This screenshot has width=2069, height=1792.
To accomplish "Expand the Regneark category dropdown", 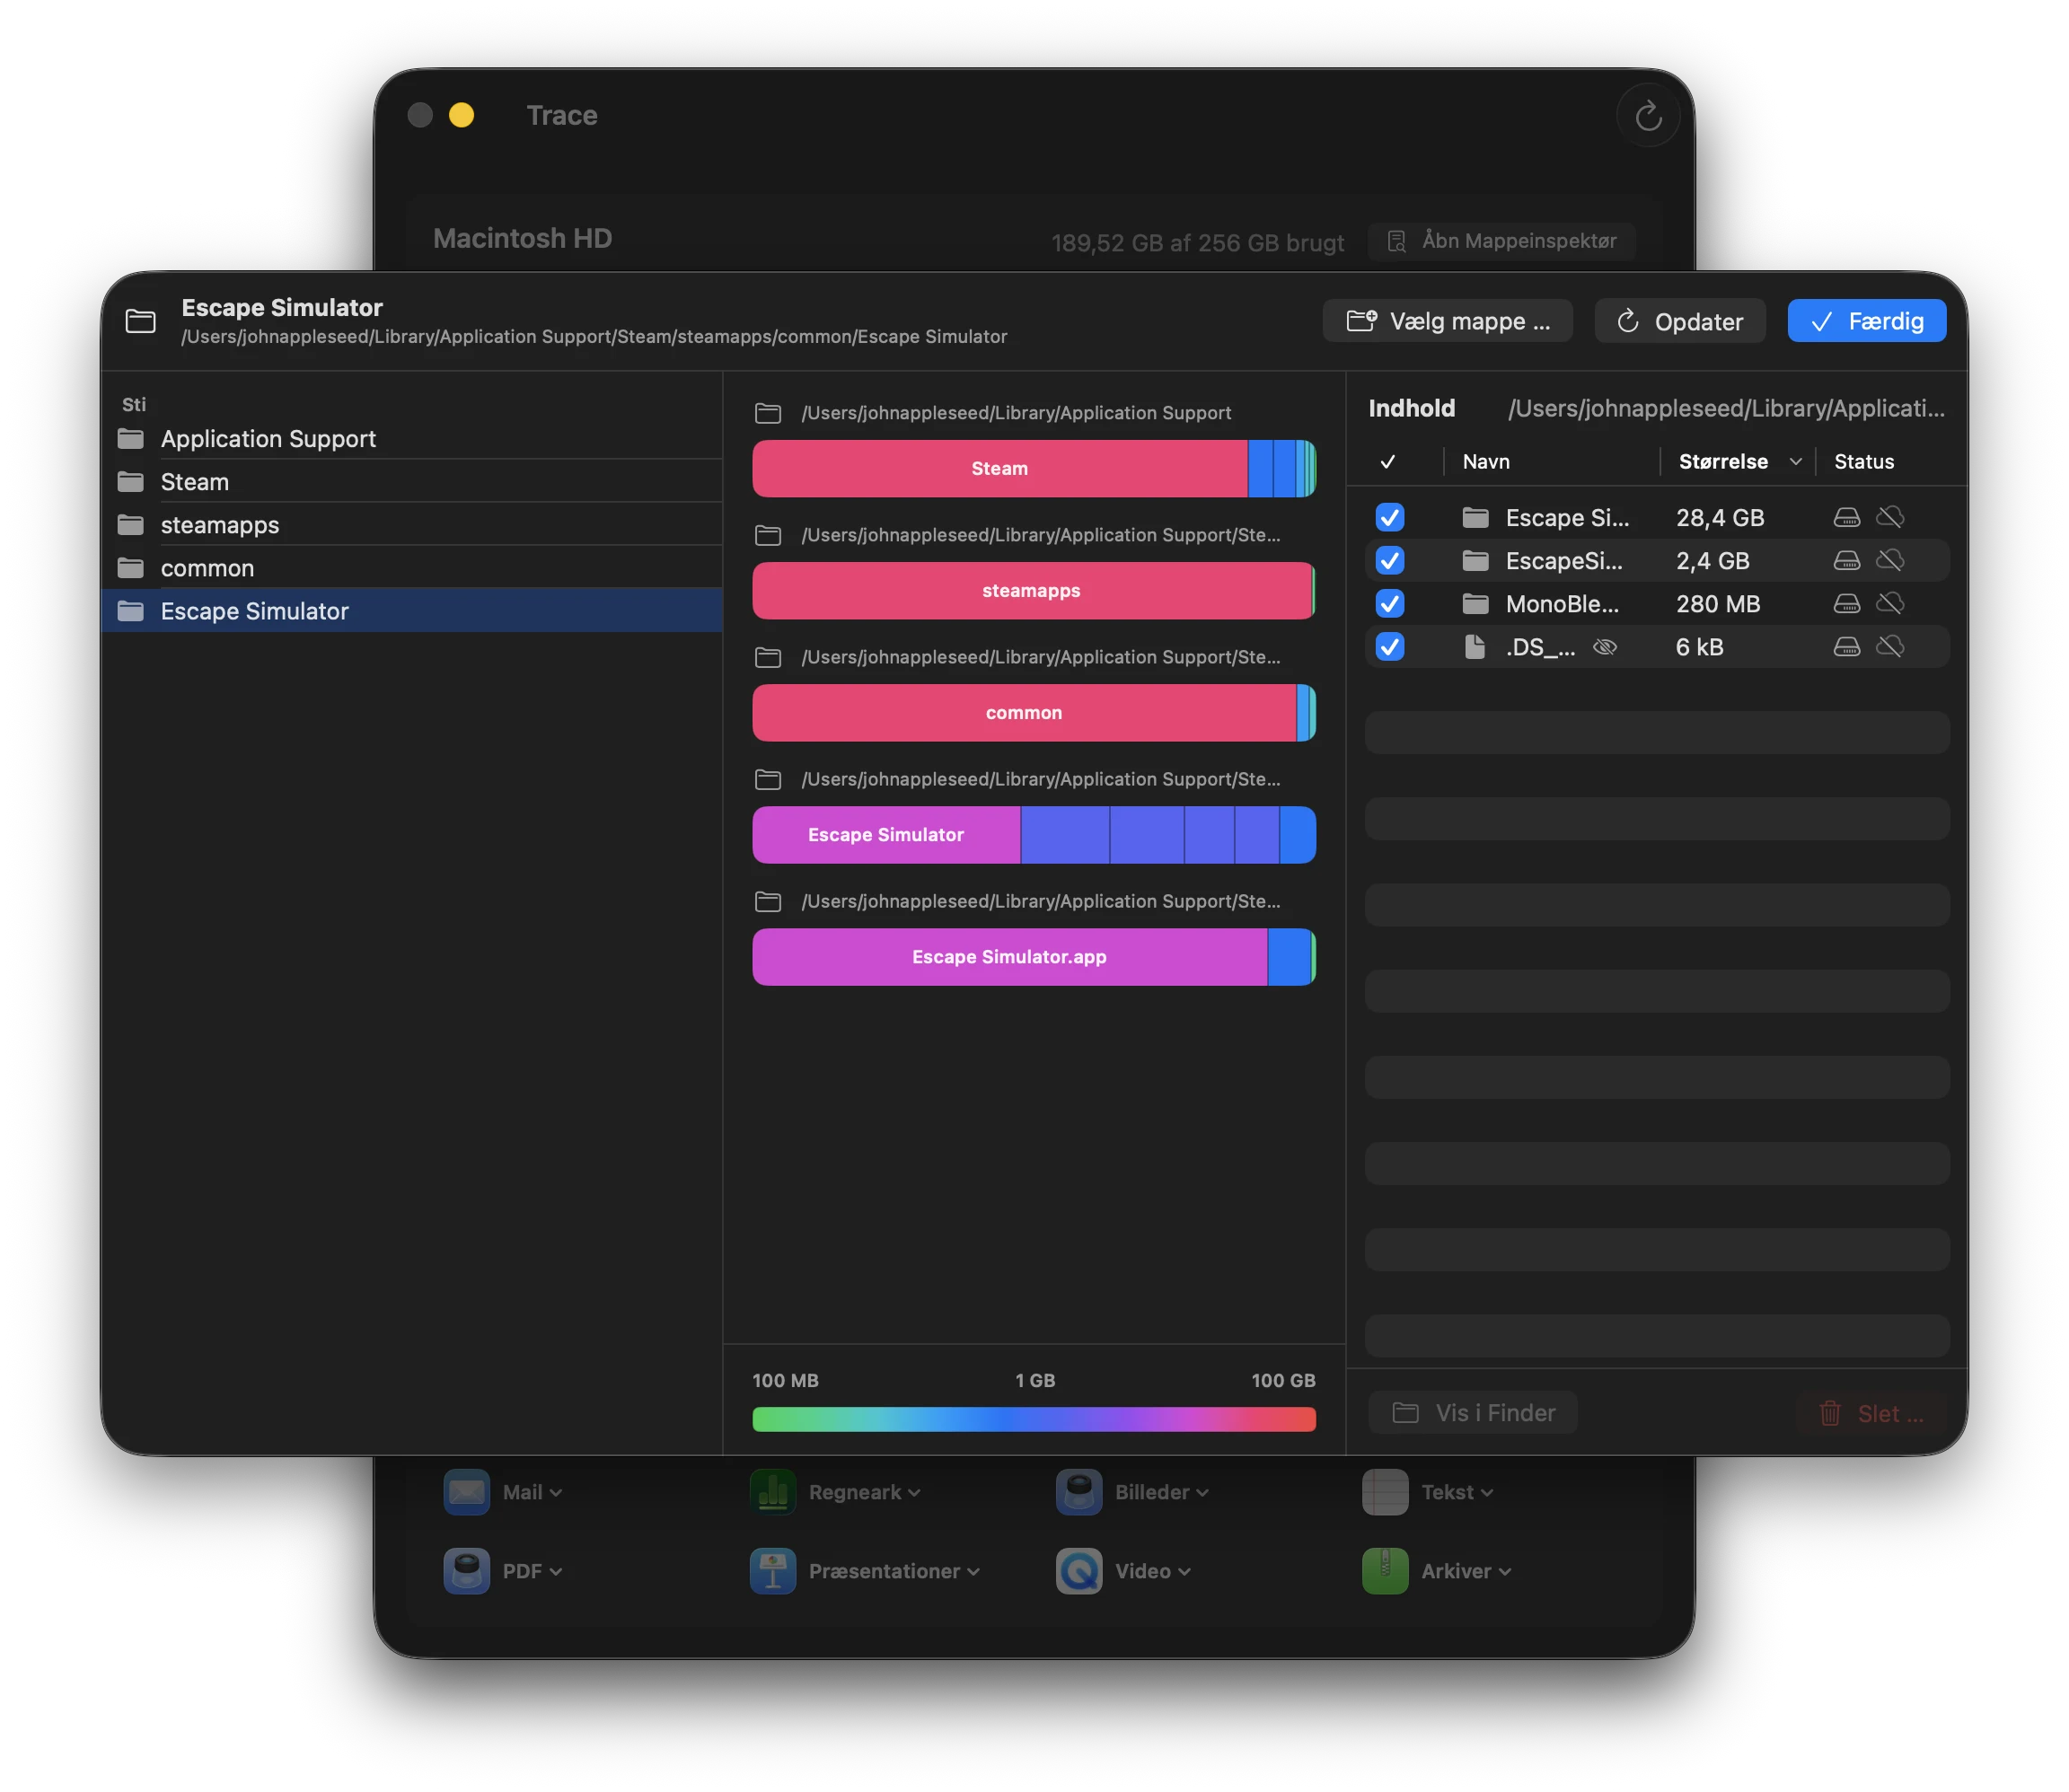I will click(913, 1492).
